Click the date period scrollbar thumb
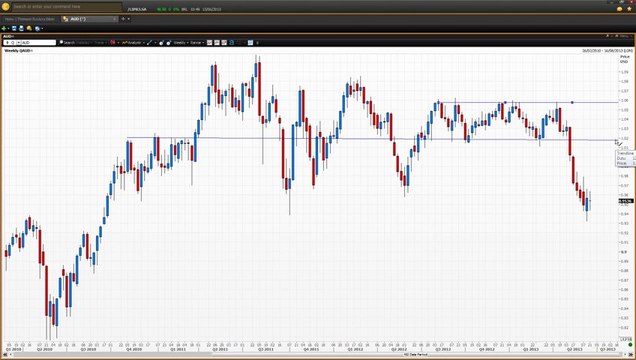The height and width of the screenshot is (360, 636). pos(416,355)
